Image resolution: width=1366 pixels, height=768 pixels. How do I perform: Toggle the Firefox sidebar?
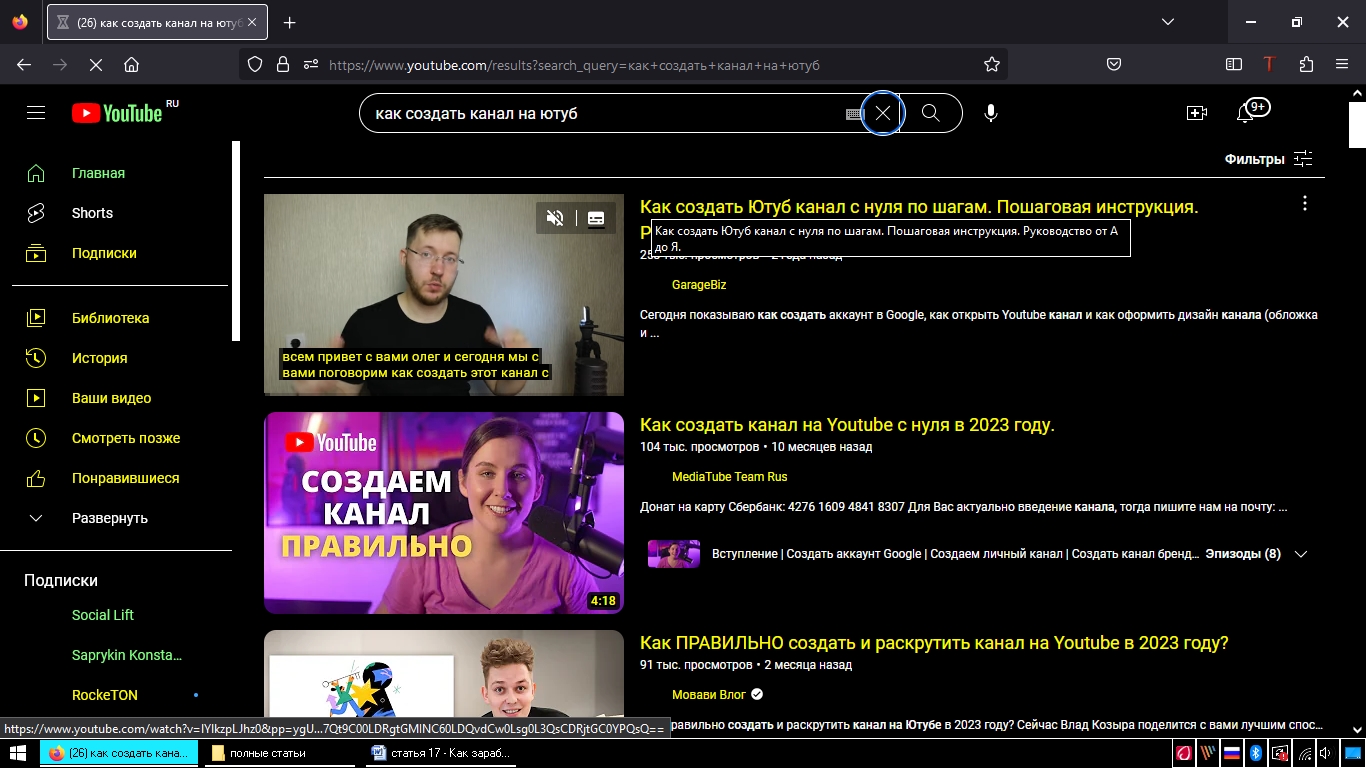[1234, 64]
